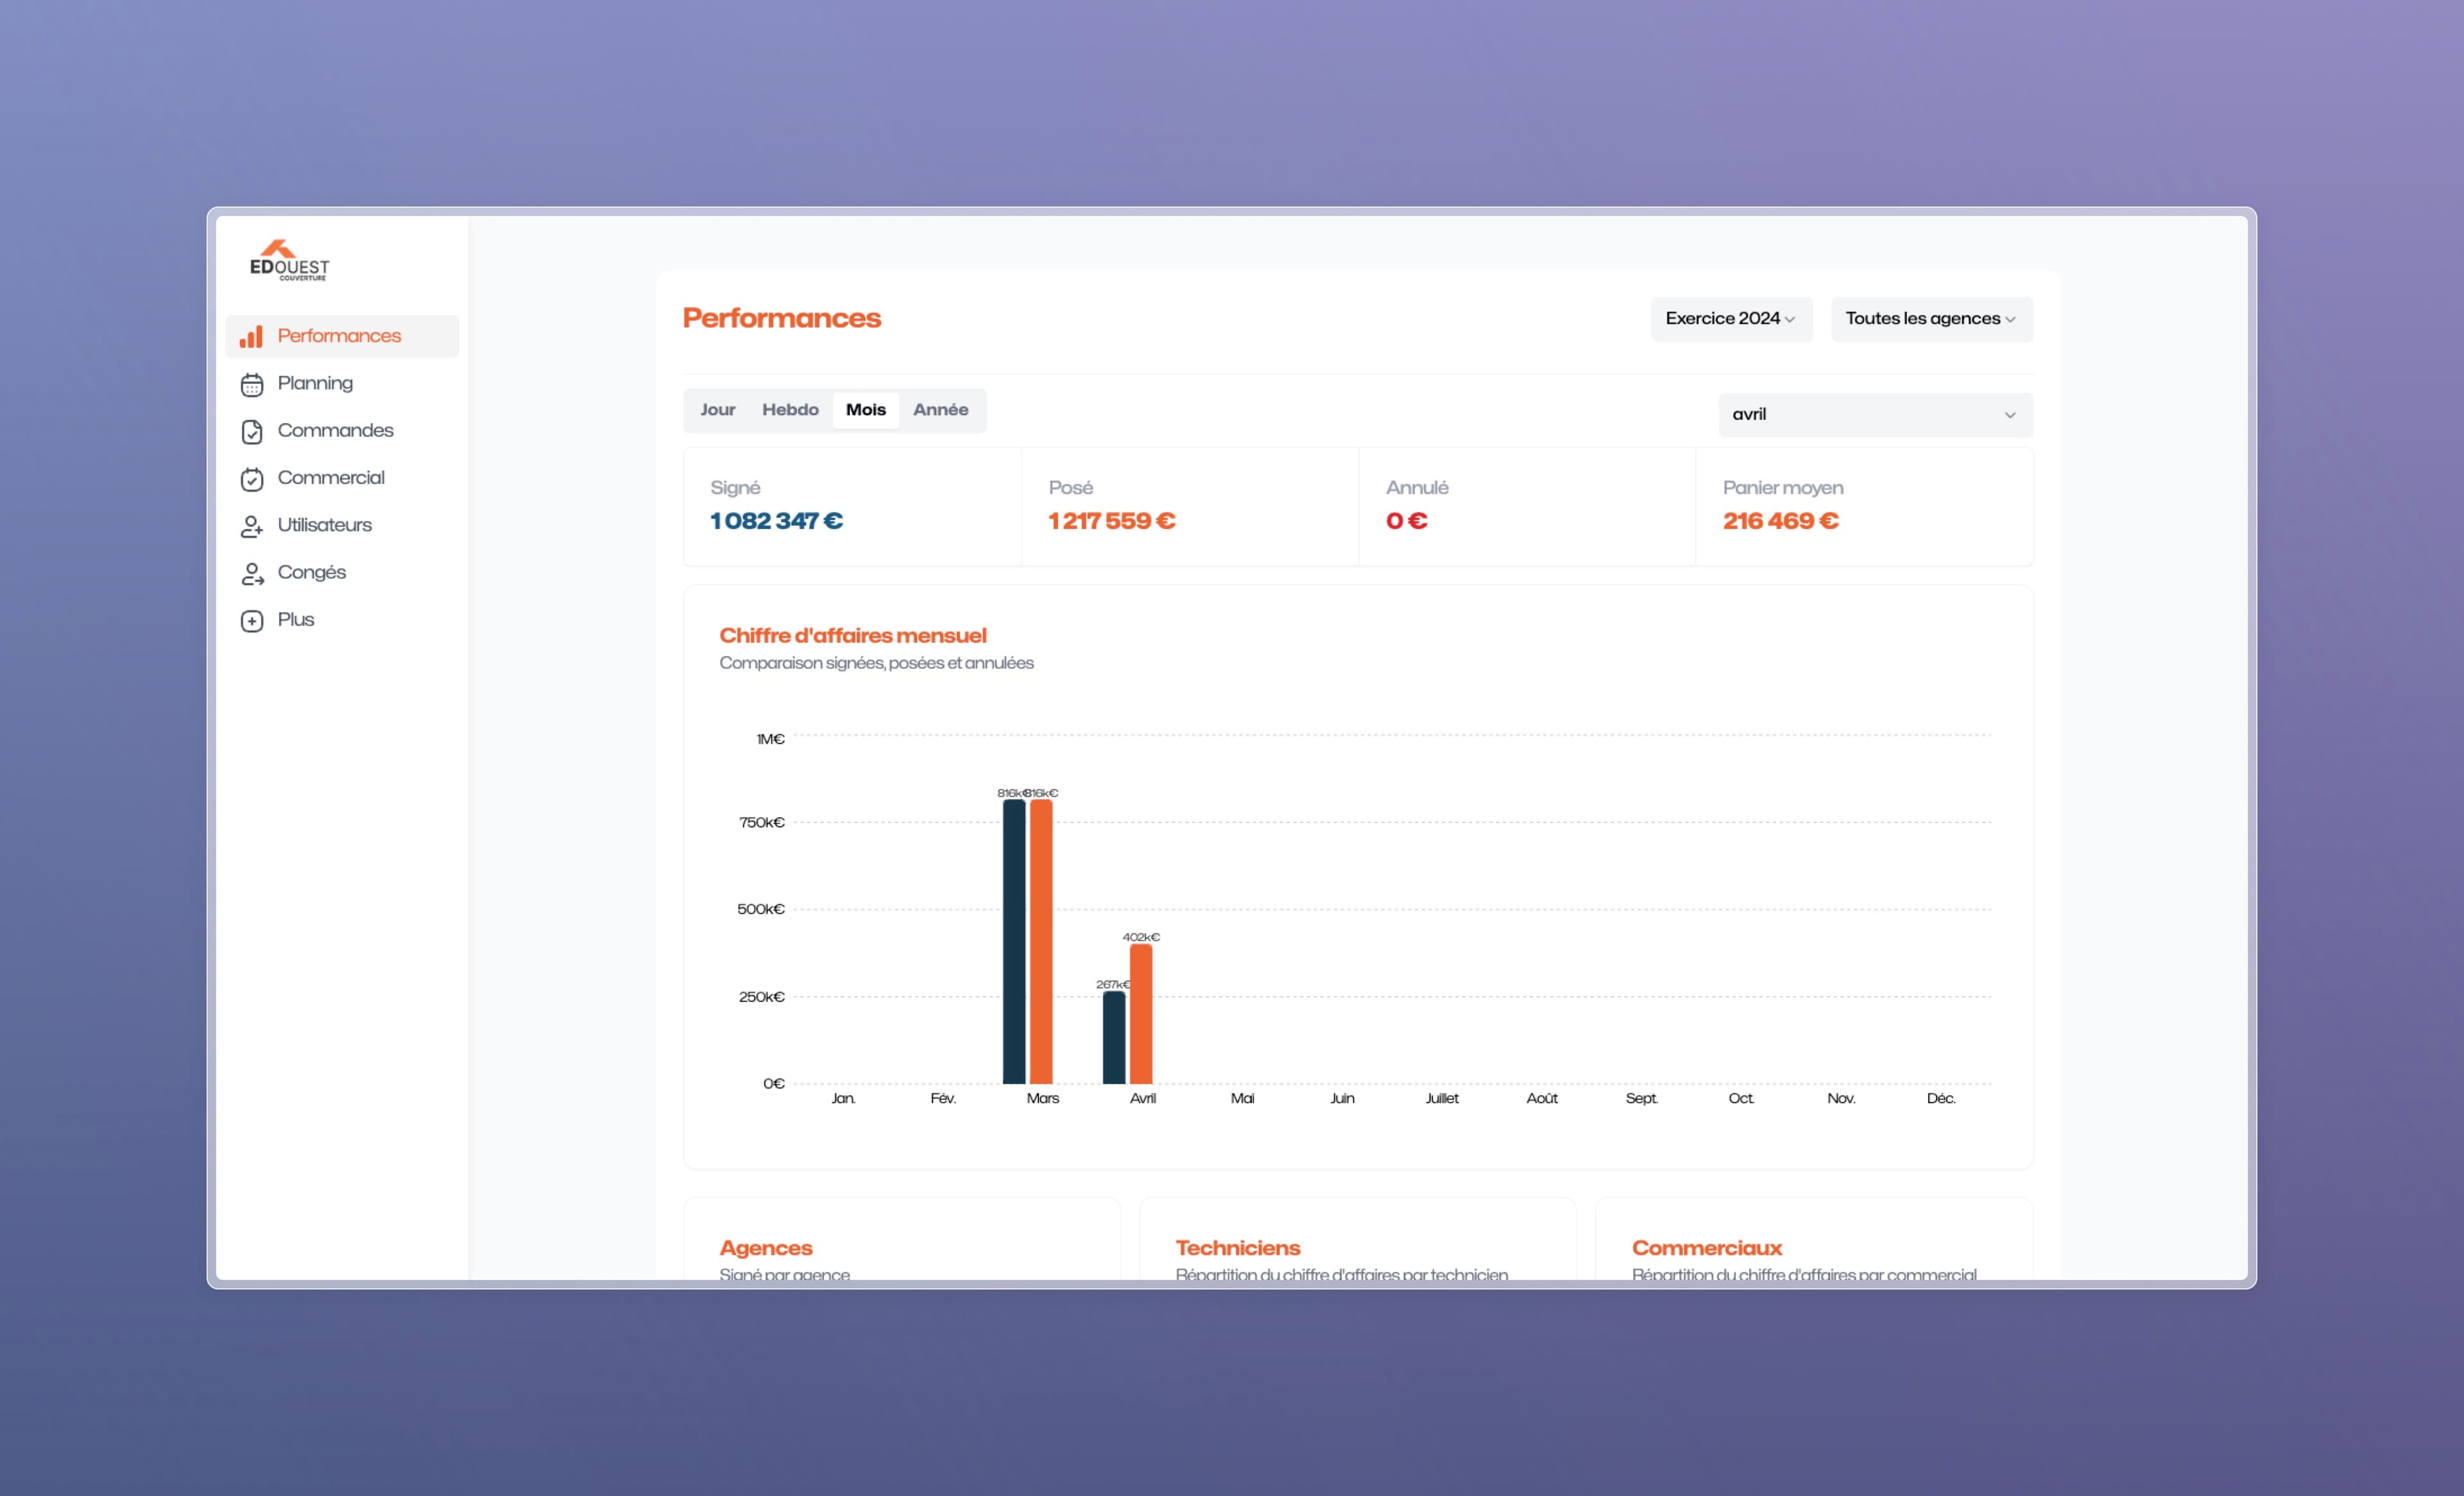Click the Signé 1 082 347 € card
2464x1496 pixels.
pyautogui.click(x=851, y=506)
